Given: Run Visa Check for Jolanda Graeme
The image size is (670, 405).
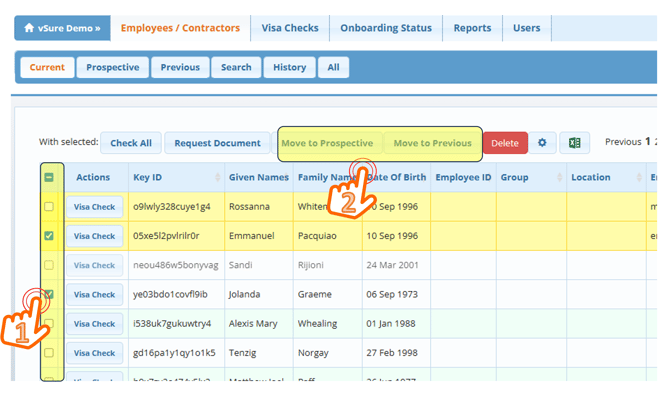Looking at the screenshot, I should pyautogui.click(x=95, y=295).
